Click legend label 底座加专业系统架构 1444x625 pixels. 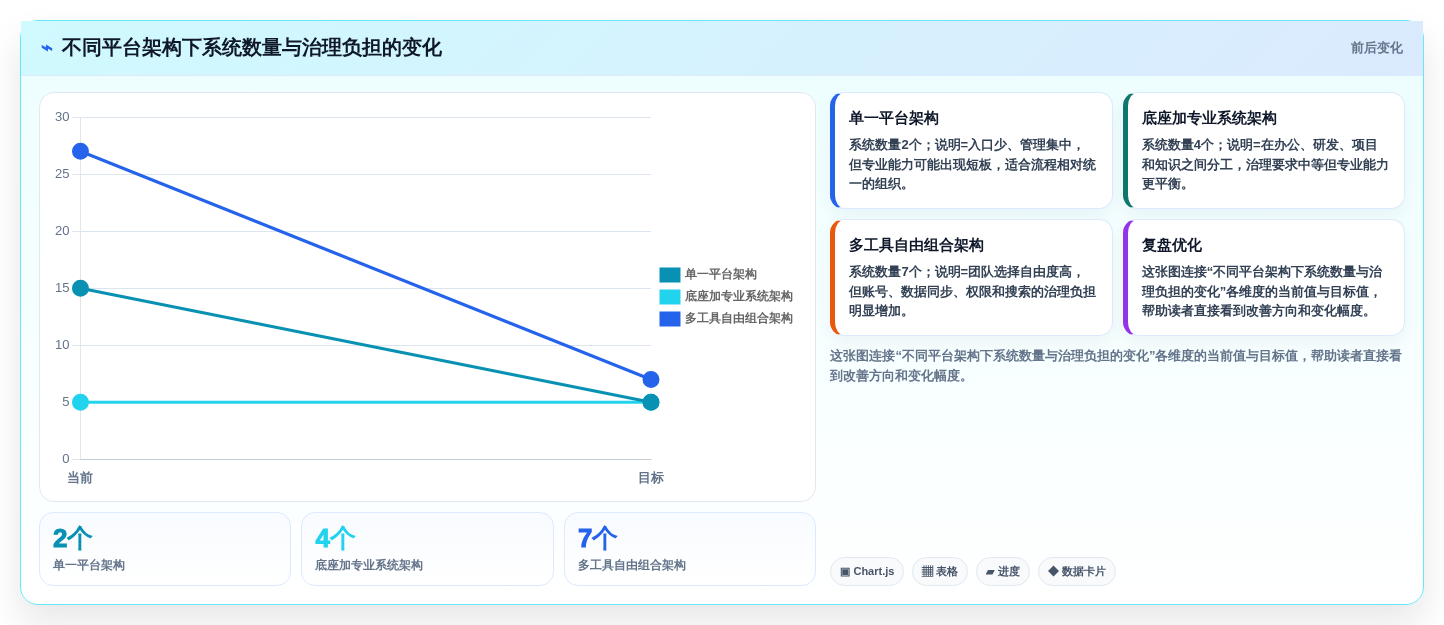739,296
